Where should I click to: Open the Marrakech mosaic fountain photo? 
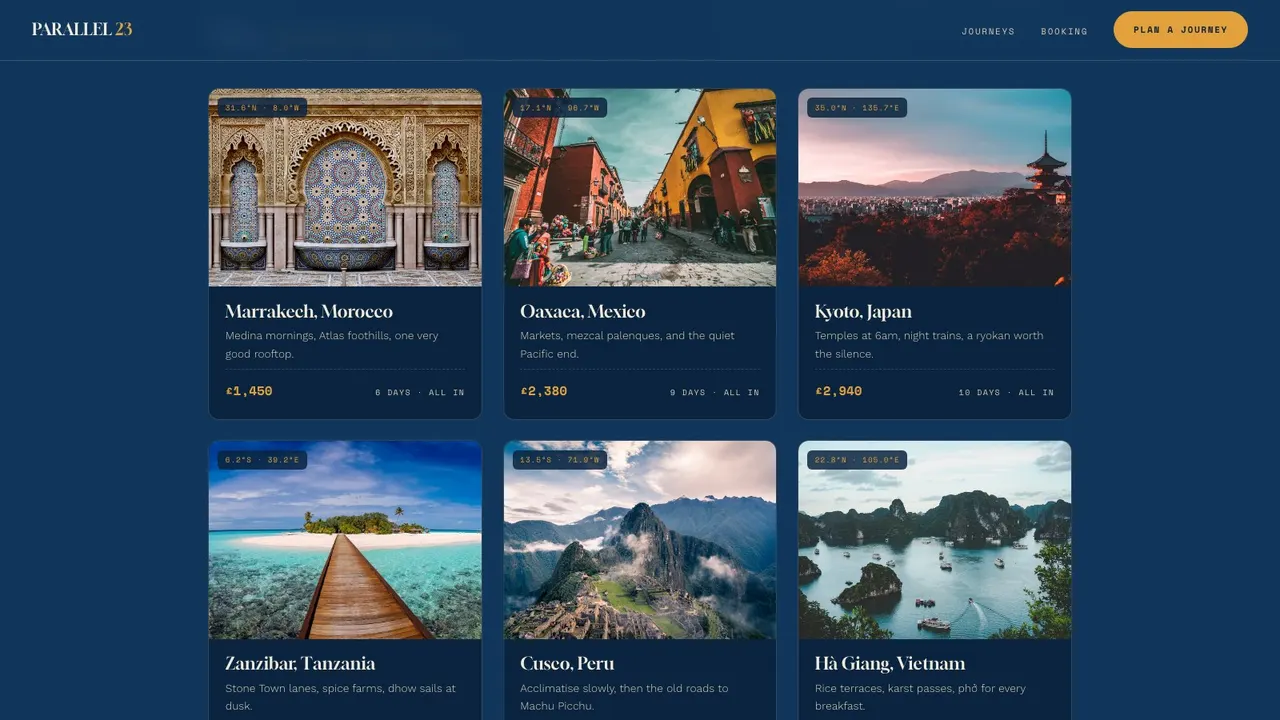point(345,188)
